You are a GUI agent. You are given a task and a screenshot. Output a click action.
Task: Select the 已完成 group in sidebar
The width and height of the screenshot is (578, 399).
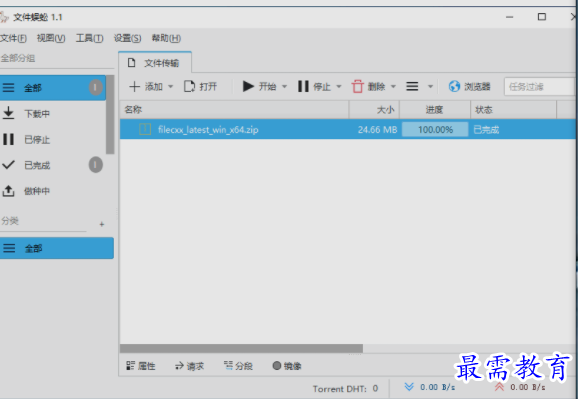tap(53, 165)
